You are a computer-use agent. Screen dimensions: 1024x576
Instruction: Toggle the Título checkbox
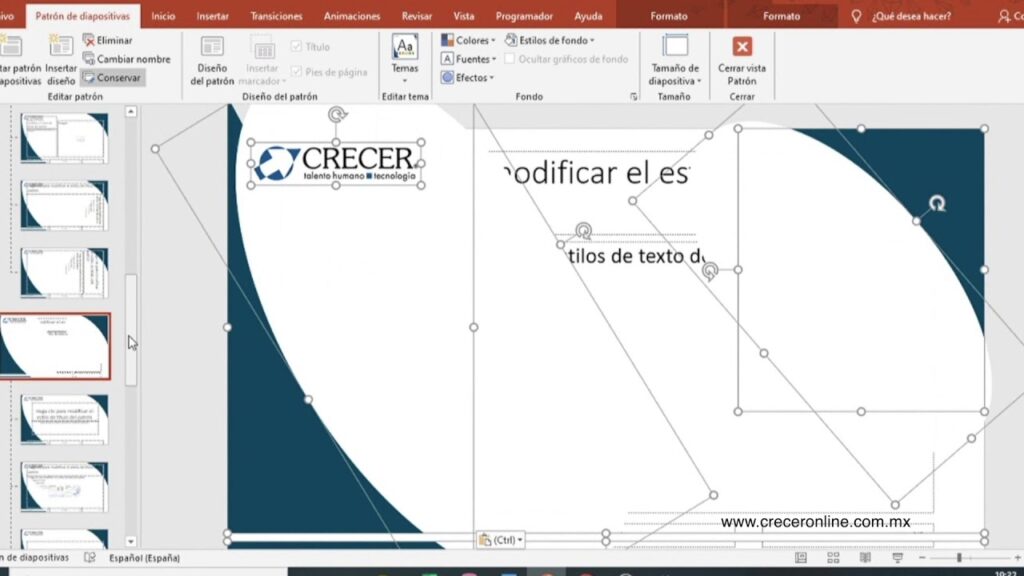click(x=296, y=44)
